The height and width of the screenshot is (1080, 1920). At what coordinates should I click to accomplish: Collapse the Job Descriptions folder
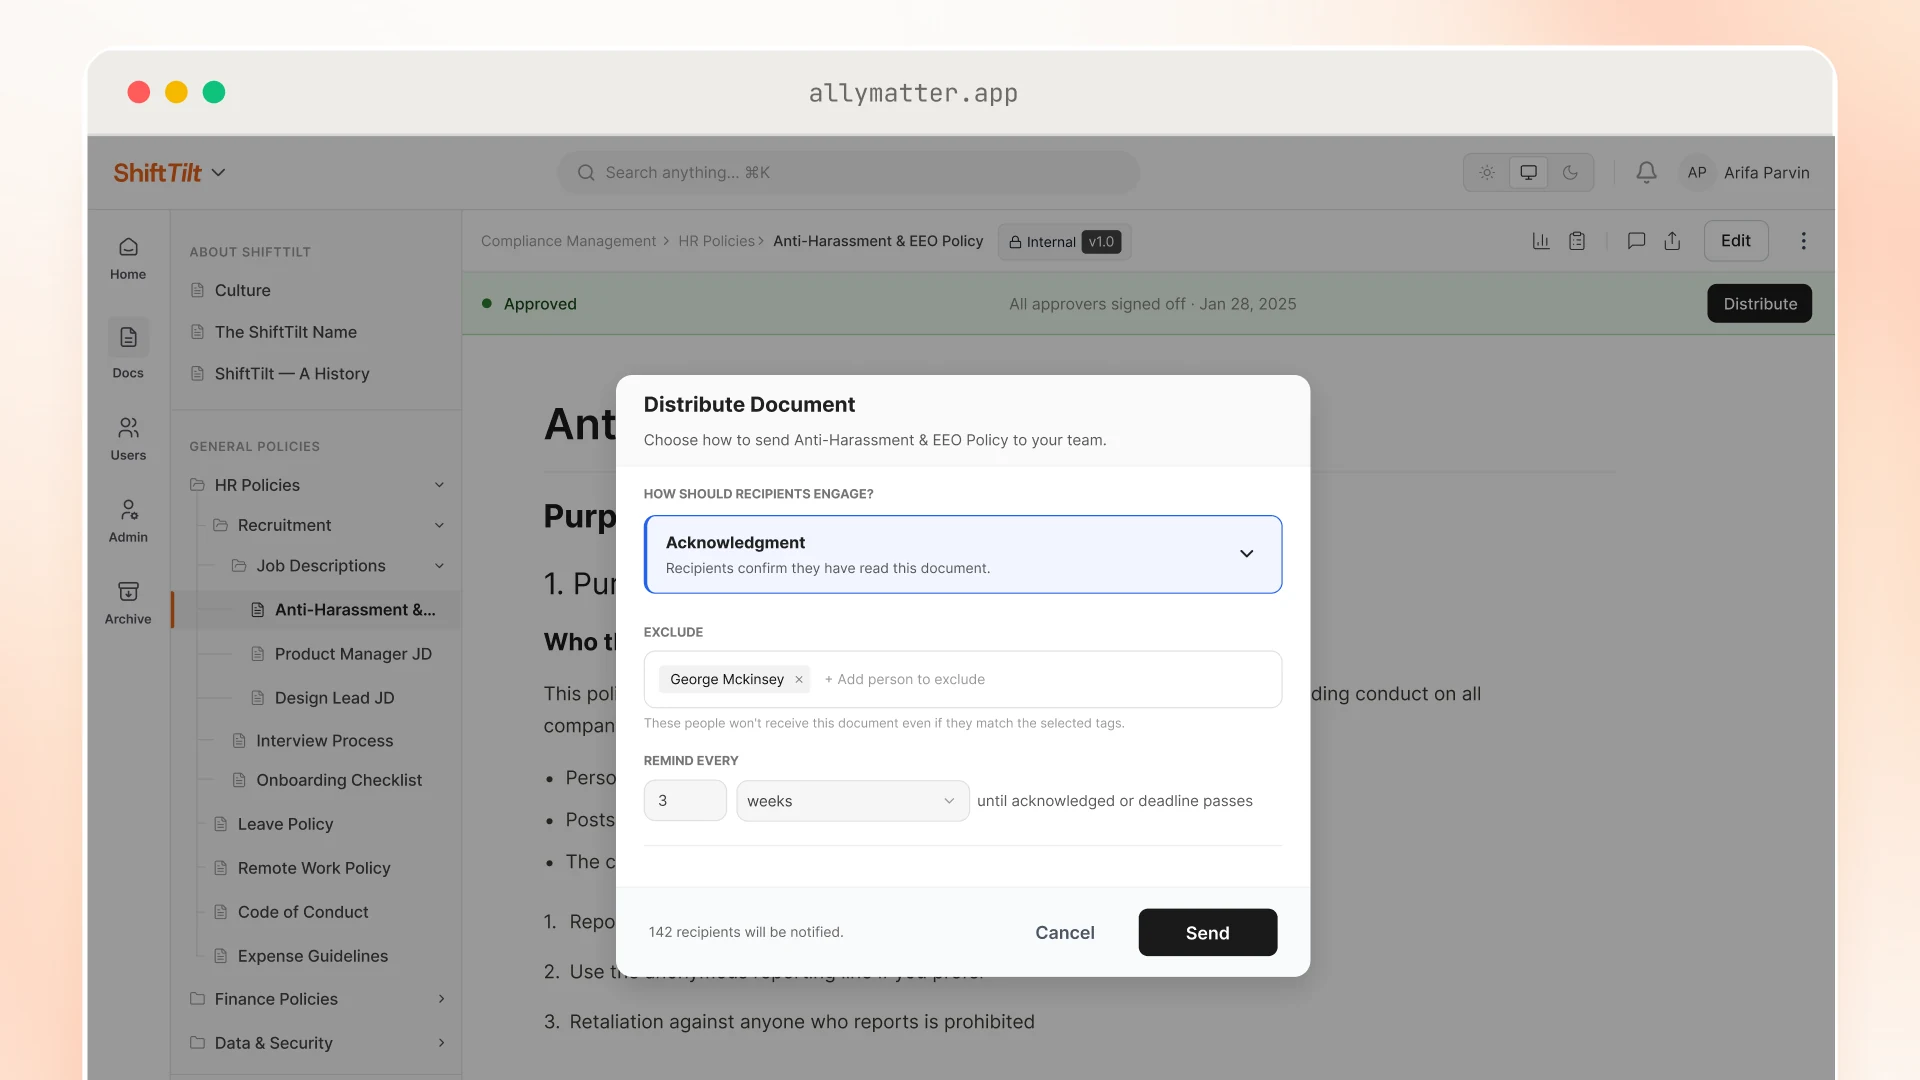click(x=439, y=566)
